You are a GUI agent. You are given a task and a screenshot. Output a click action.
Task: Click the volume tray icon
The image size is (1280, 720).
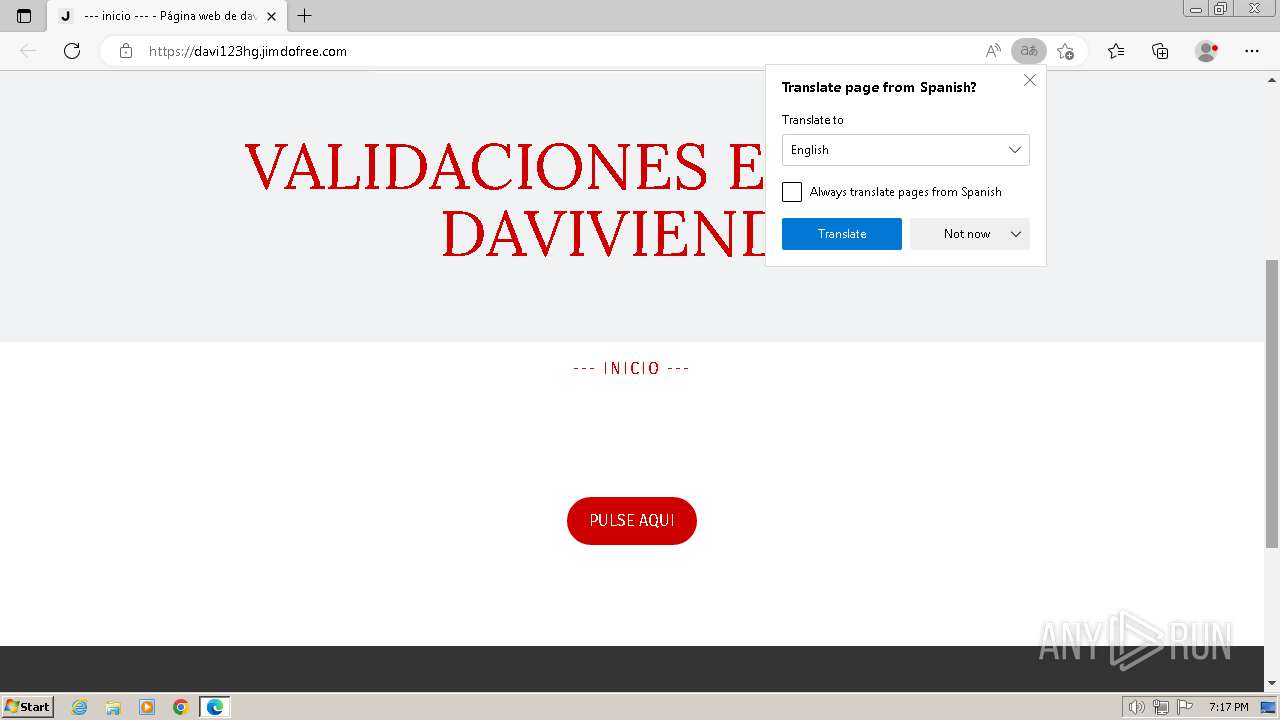[x=1137, y=707]
